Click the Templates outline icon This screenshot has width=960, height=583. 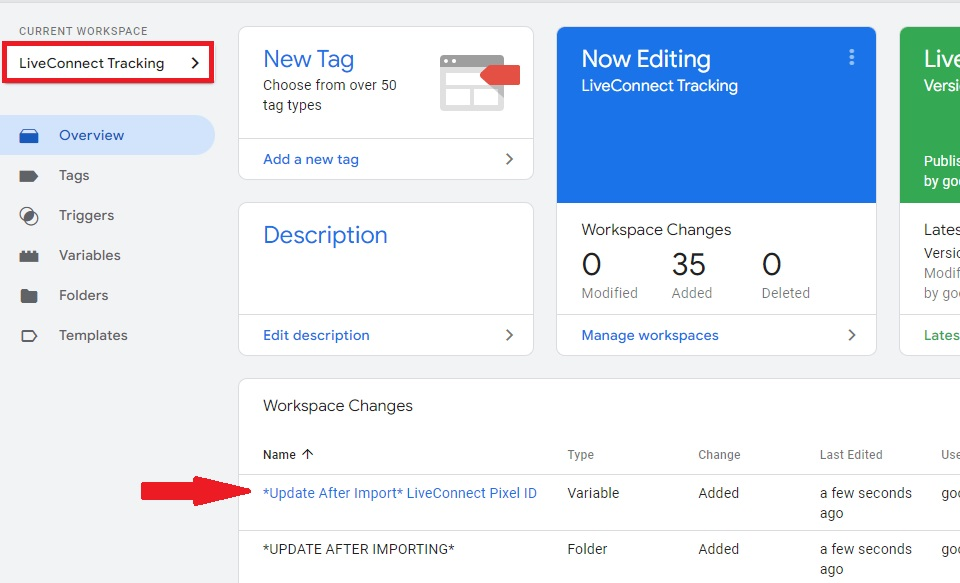29,336
